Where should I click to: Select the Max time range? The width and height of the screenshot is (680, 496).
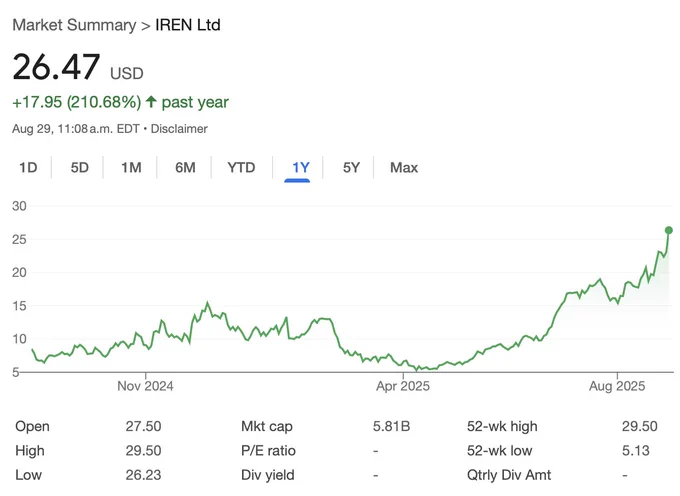click(x=404, y=167)
